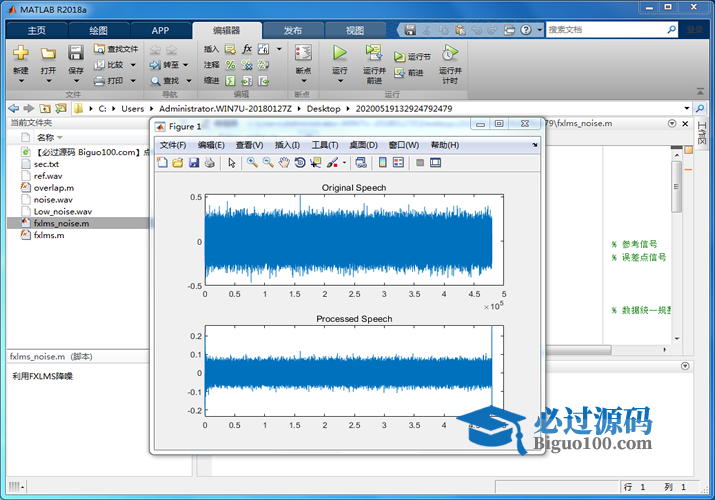
Task: Toggle the Zoom In tool
Action: coord(252,163)
